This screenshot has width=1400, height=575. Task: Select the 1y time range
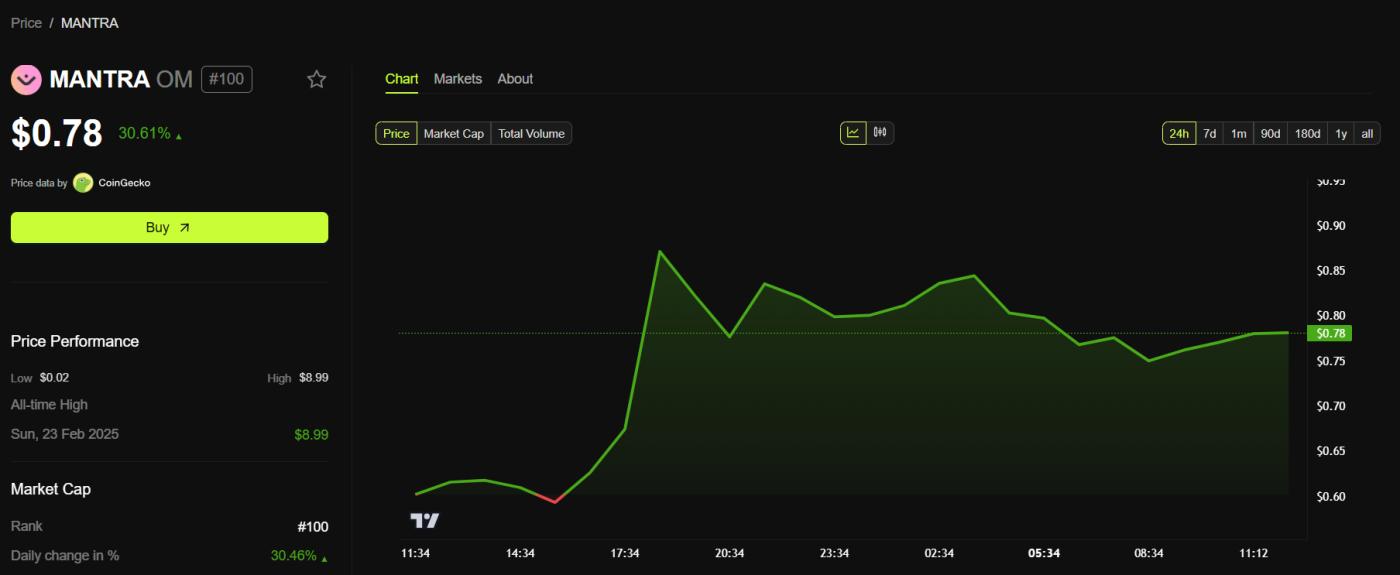(x=1341, y=134)
